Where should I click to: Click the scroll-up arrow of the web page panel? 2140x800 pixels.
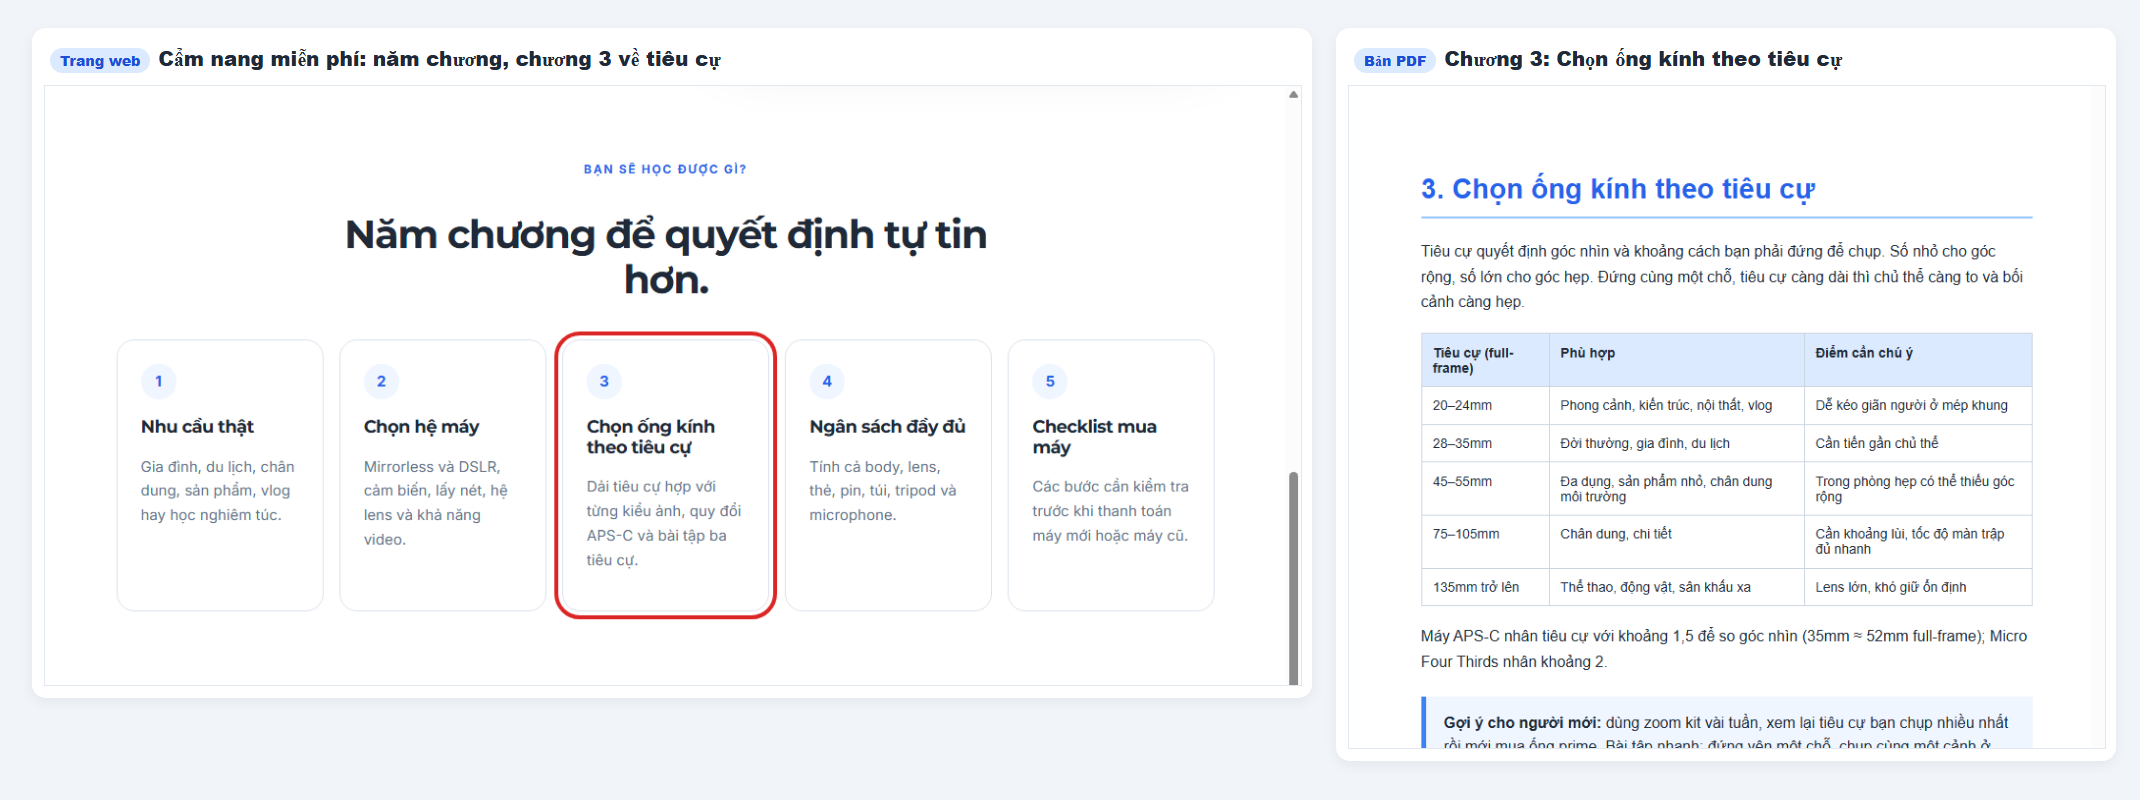tap(1293, 95)
